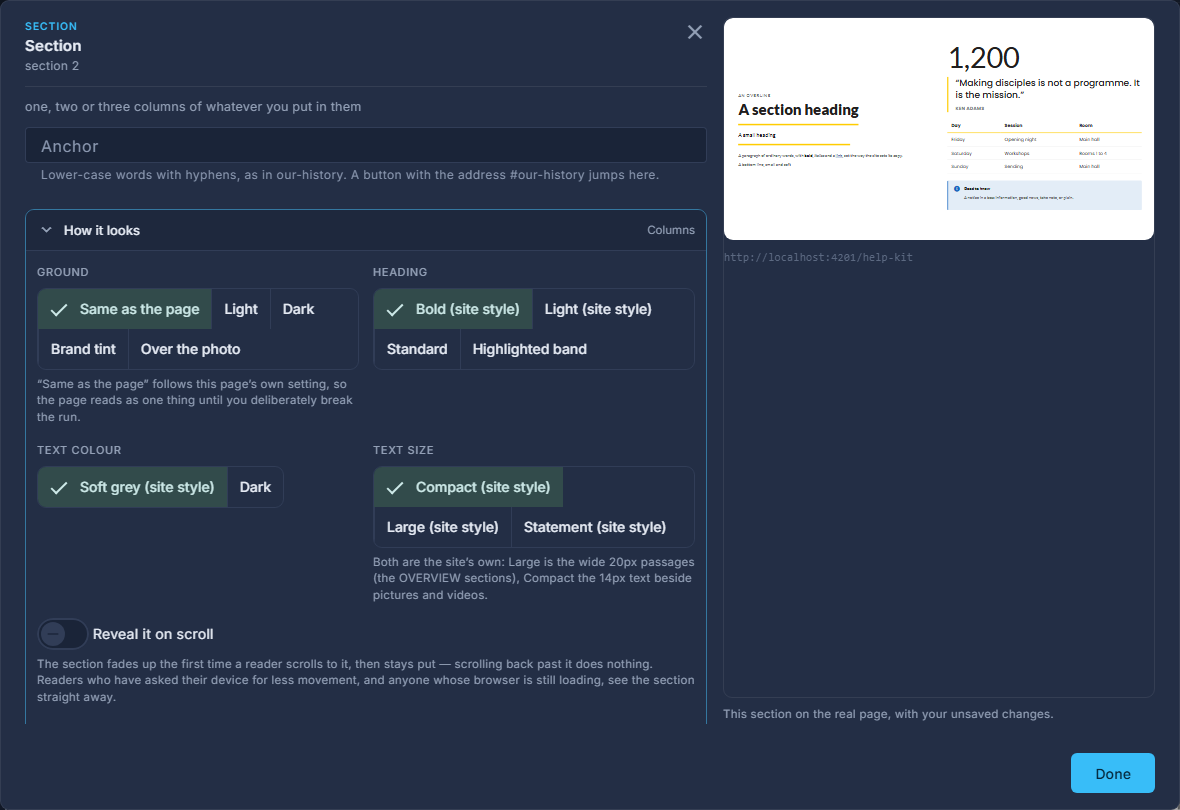Choose the Dark ground option
1180x810 pixels.
299,309
